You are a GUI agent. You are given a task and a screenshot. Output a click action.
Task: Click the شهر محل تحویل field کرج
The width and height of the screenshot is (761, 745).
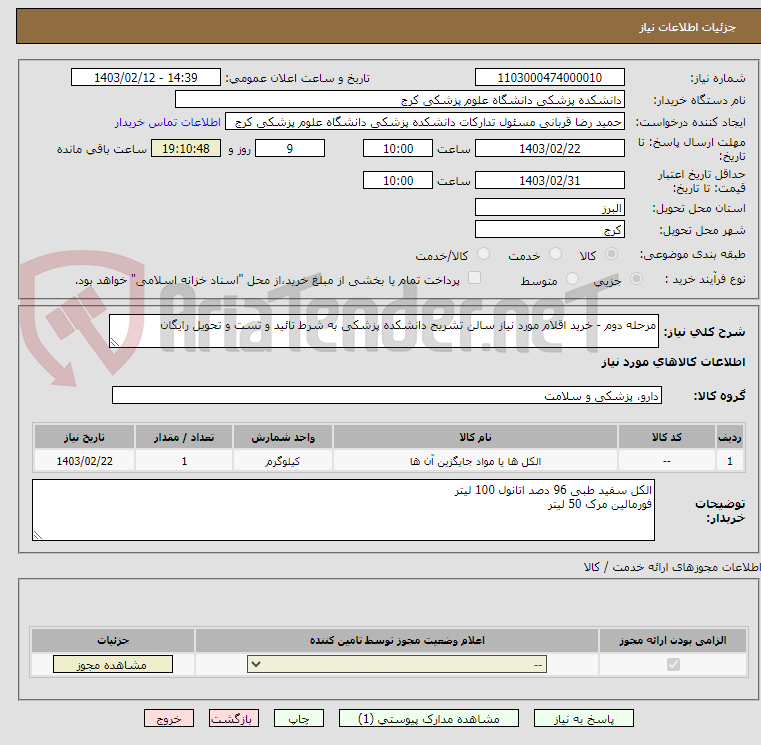coord(549,230)
